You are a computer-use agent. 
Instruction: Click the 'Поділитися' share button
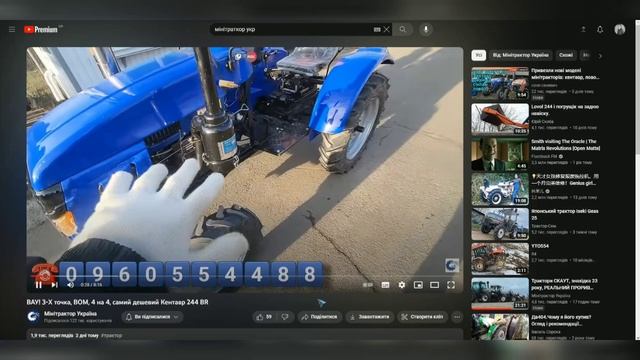coord(320,317)
